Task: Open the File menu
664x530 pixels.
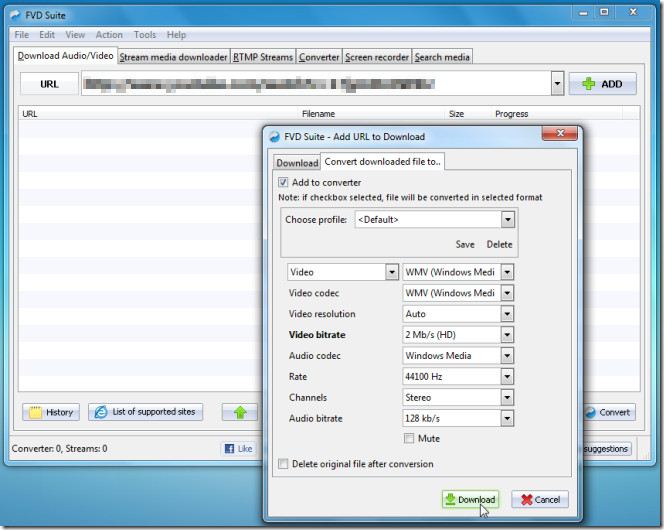Action: point(22,35)
